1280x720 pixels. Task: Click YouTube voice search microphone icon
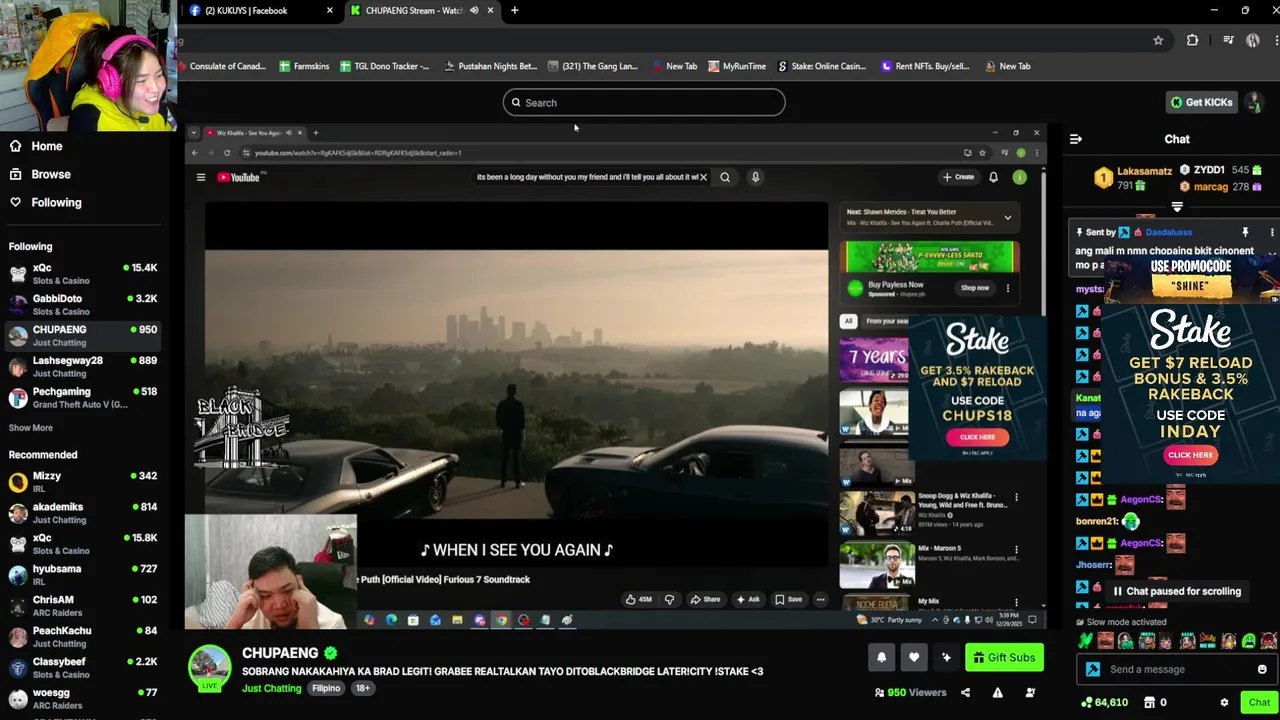755,177
